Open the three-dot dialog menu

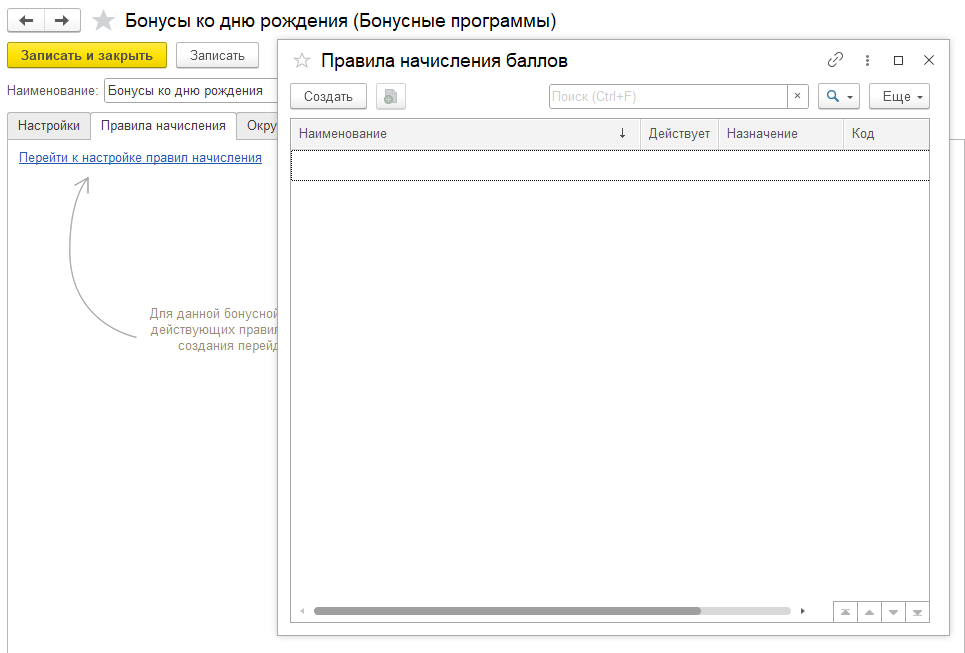pyautogui.click(x=867, y=60)
